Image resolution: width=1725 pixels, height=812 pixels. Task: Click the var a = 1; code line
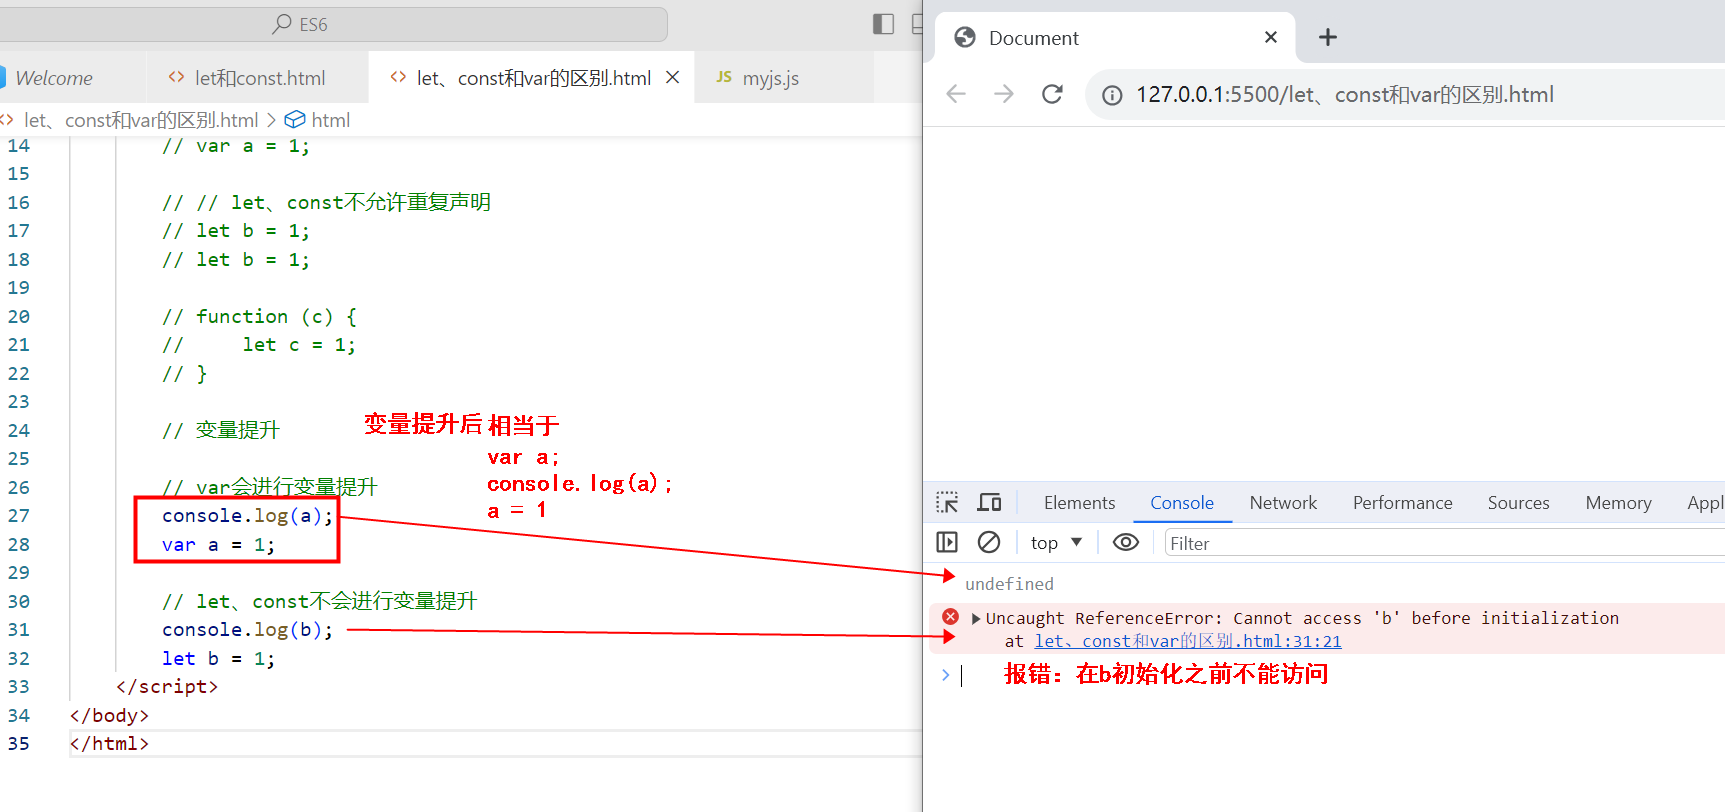point(218,545)
